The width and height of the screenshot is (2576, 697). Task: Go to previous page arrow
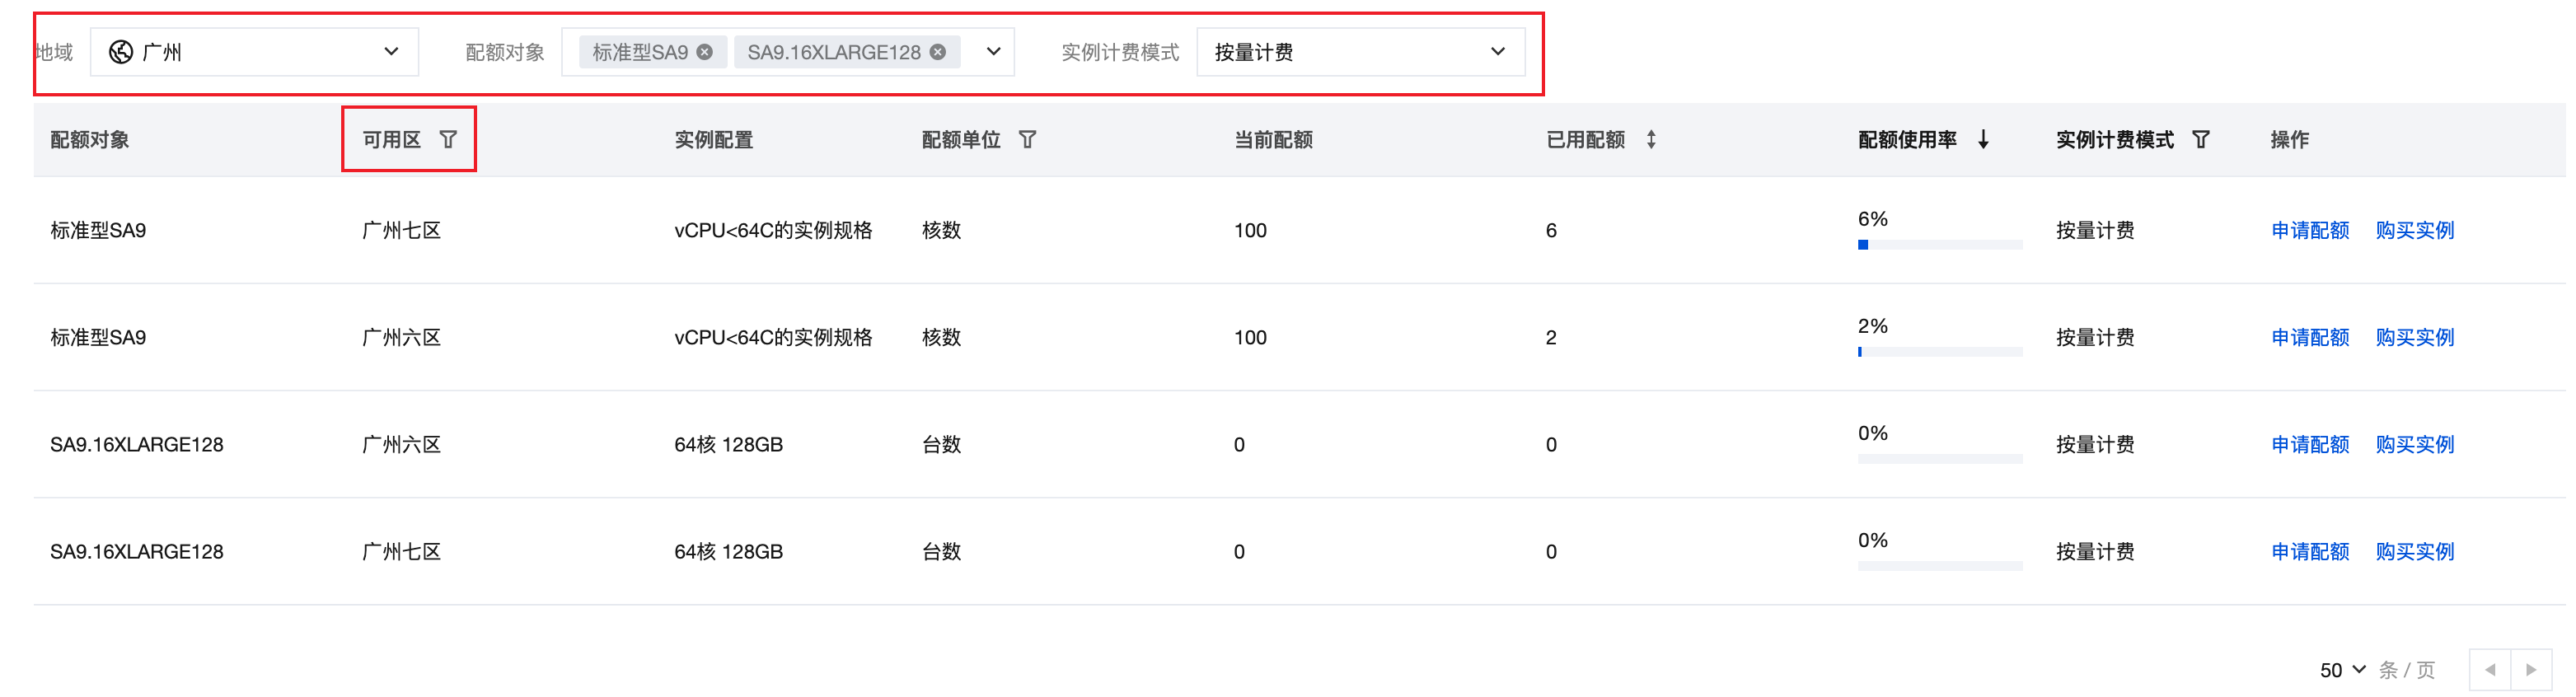[2490, 669]
